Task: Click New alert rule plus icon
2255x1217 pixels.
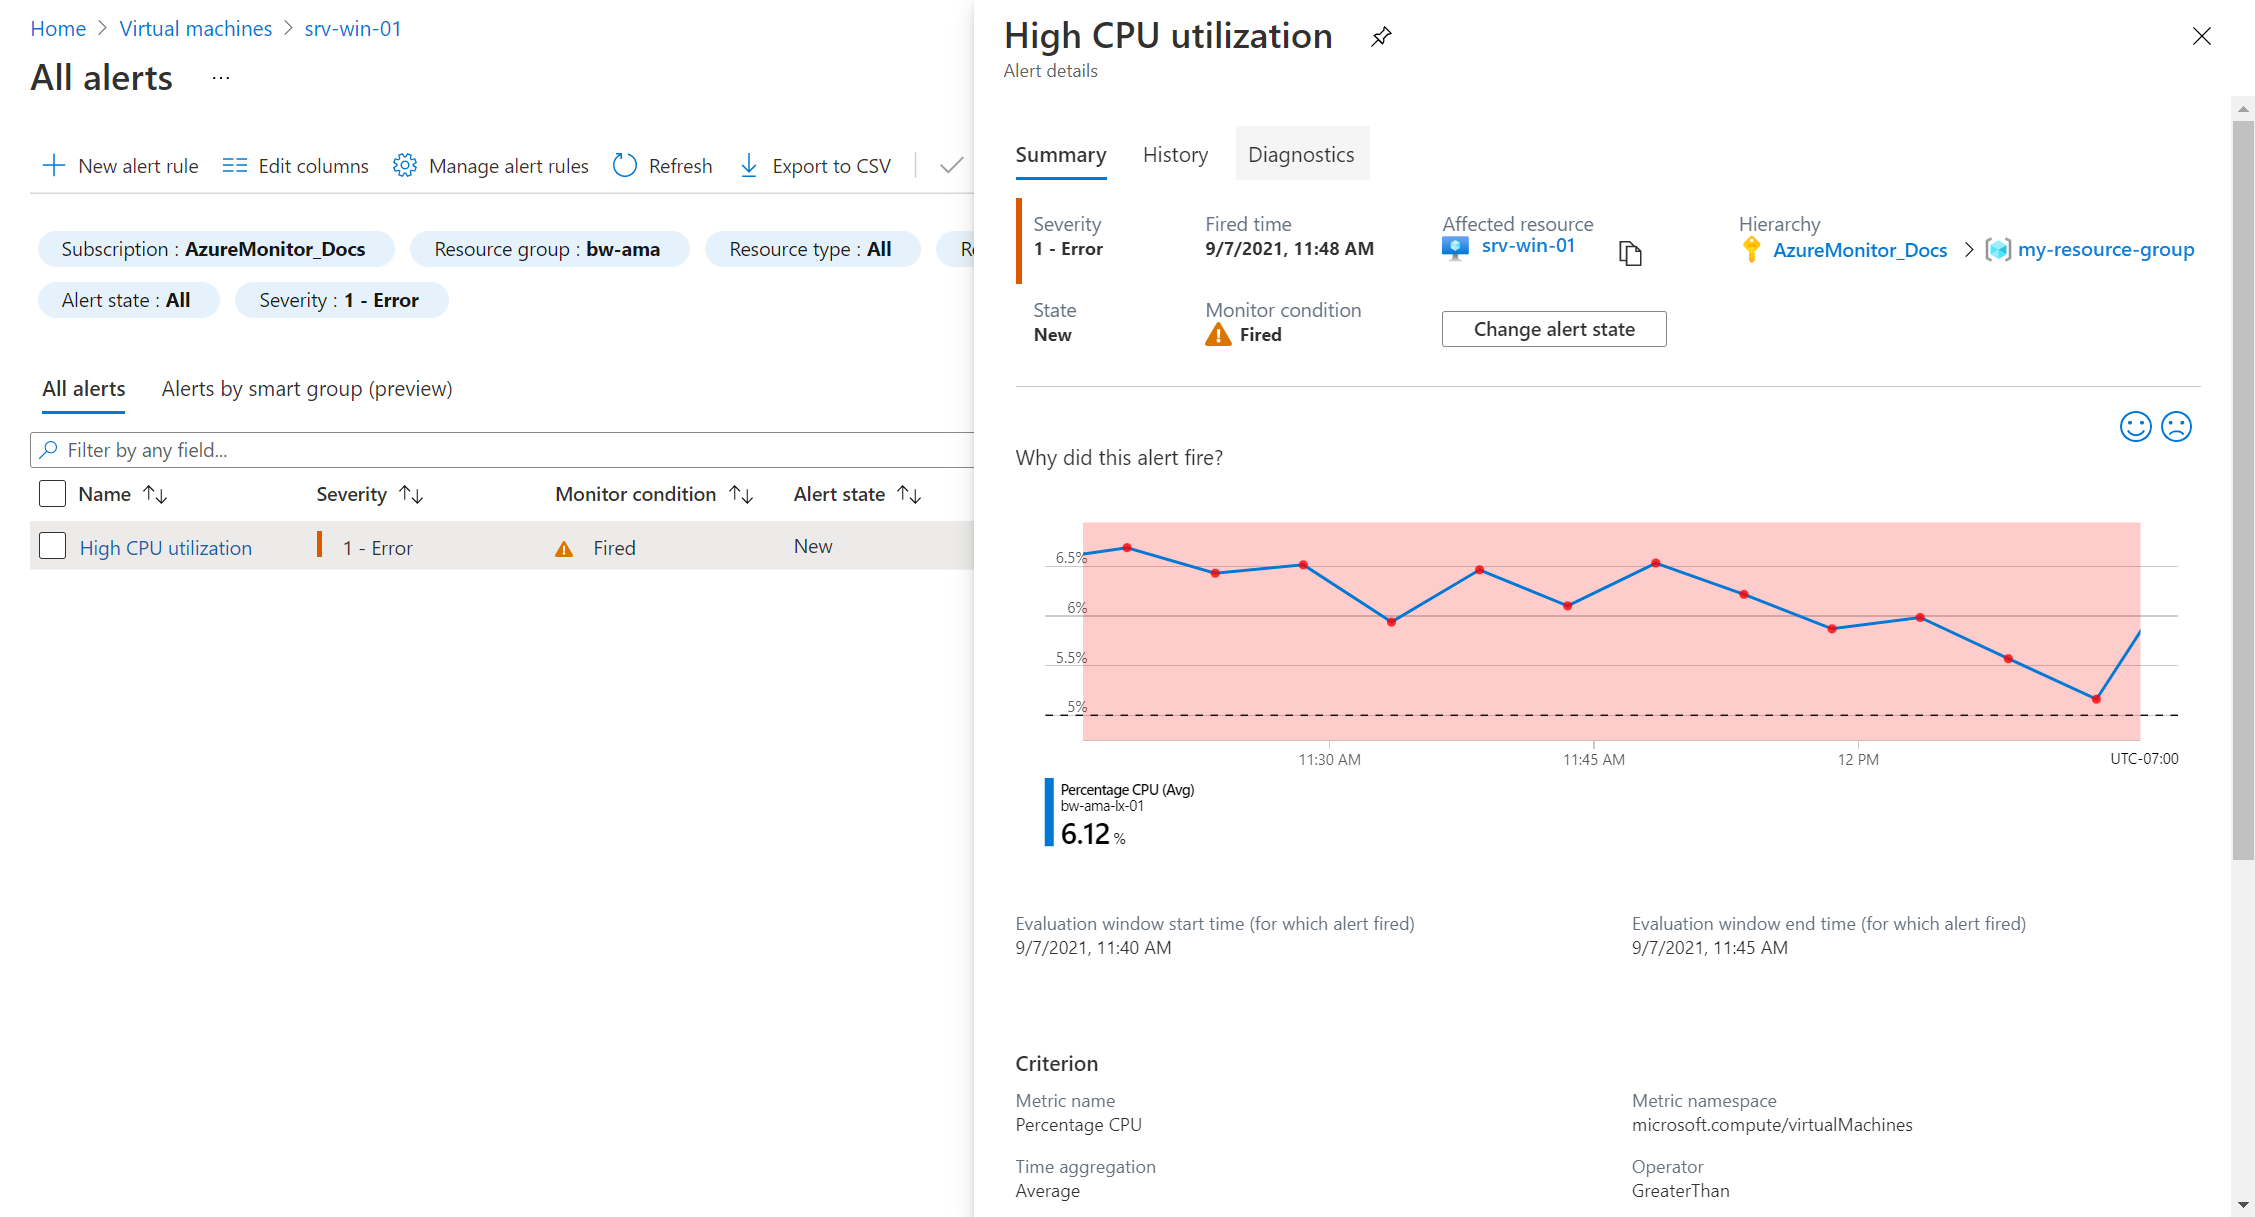Action: click(54, 166)
